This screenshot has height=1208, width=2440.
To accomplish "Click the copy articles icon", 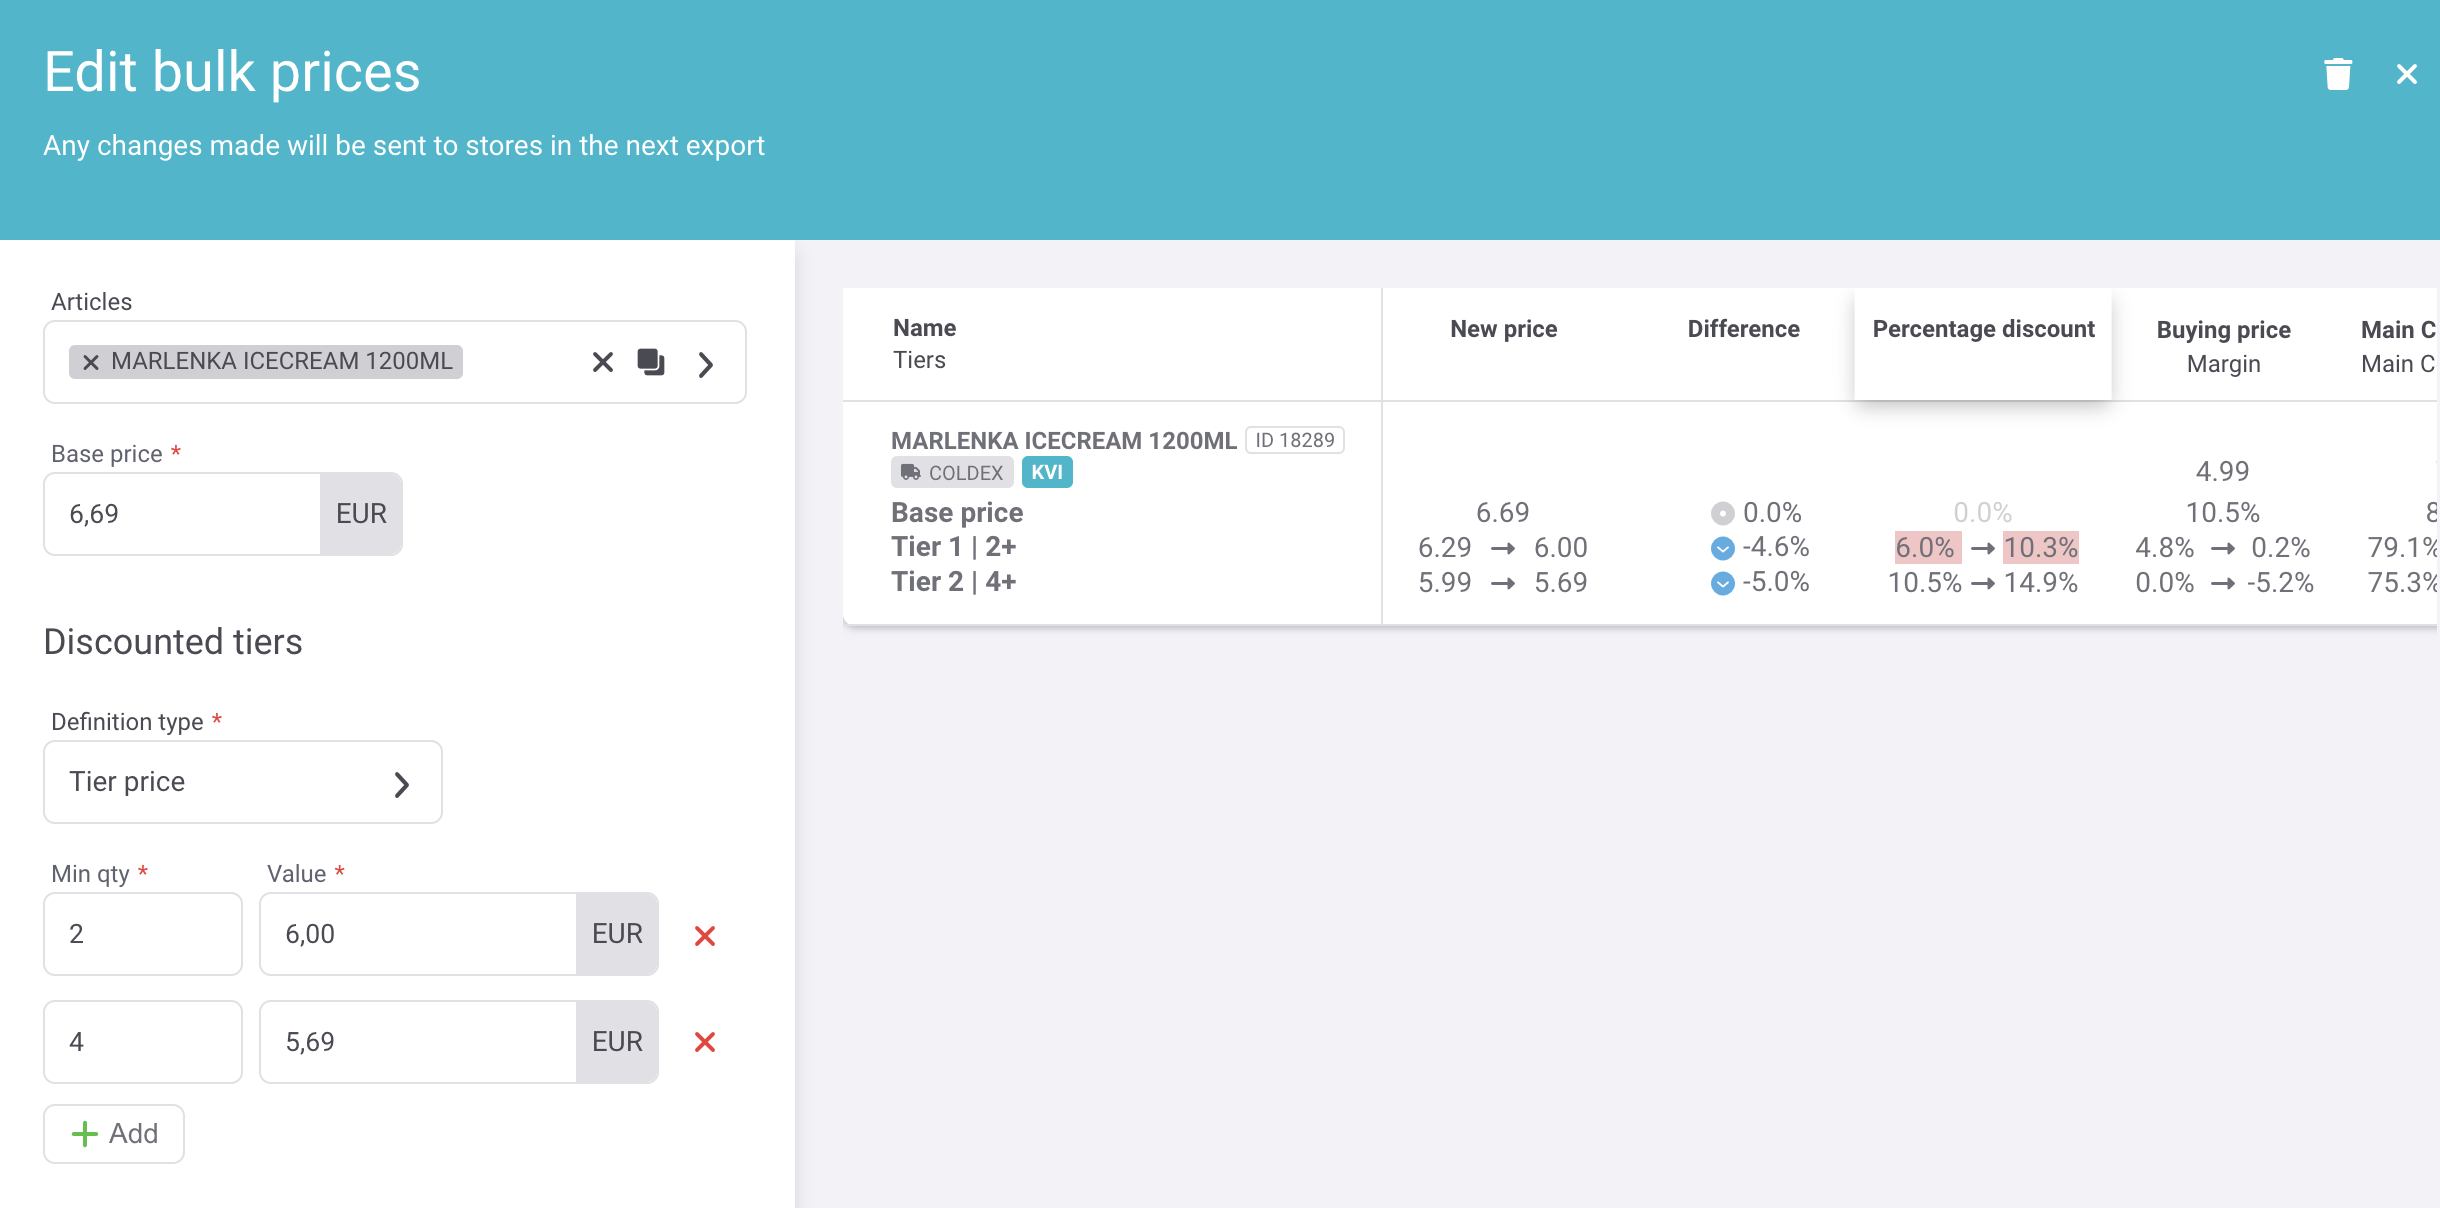I will pos(651,362).
